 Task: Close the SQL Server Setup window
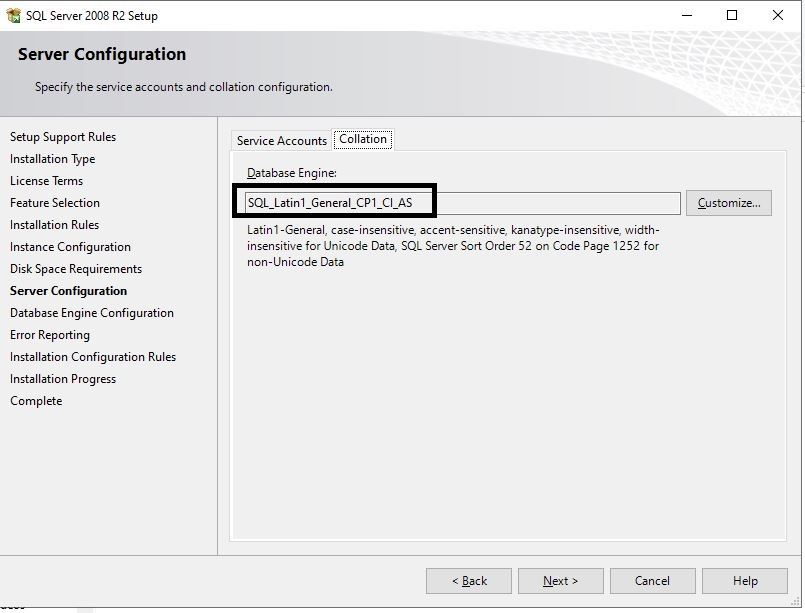pos(778,15)
